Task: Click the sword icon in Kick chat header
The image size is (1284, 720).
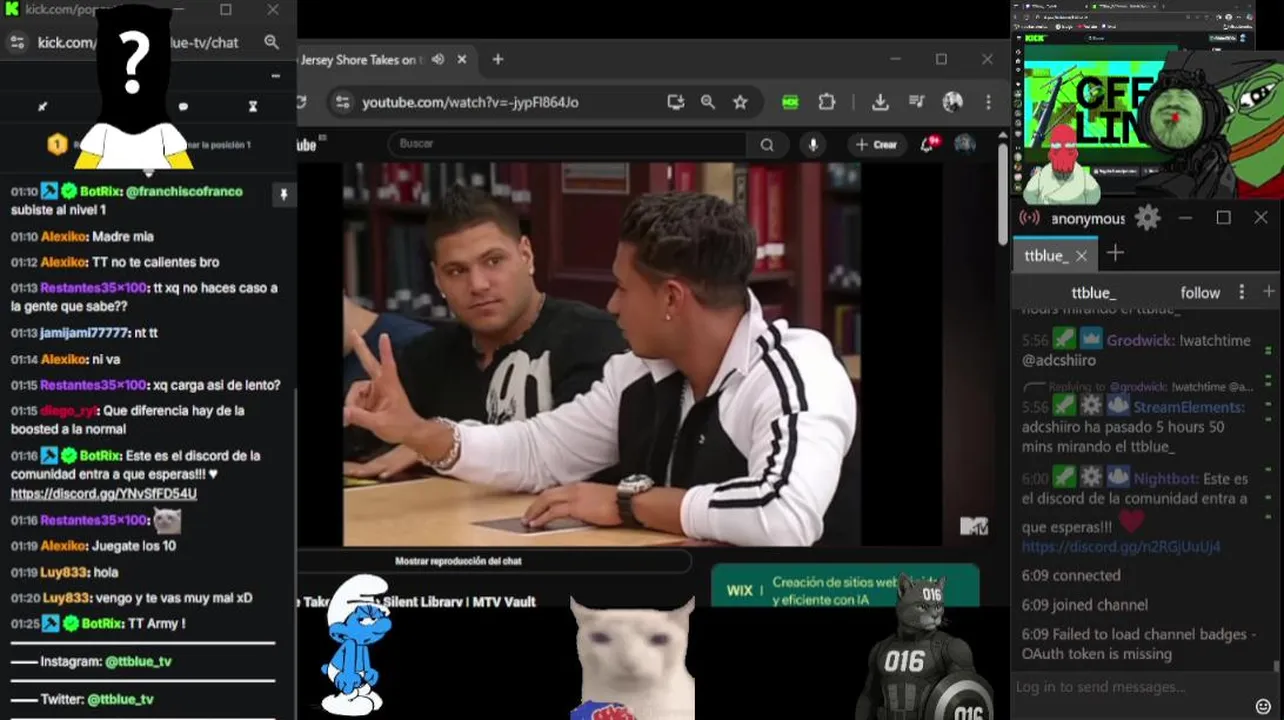Action: [42, 106]
